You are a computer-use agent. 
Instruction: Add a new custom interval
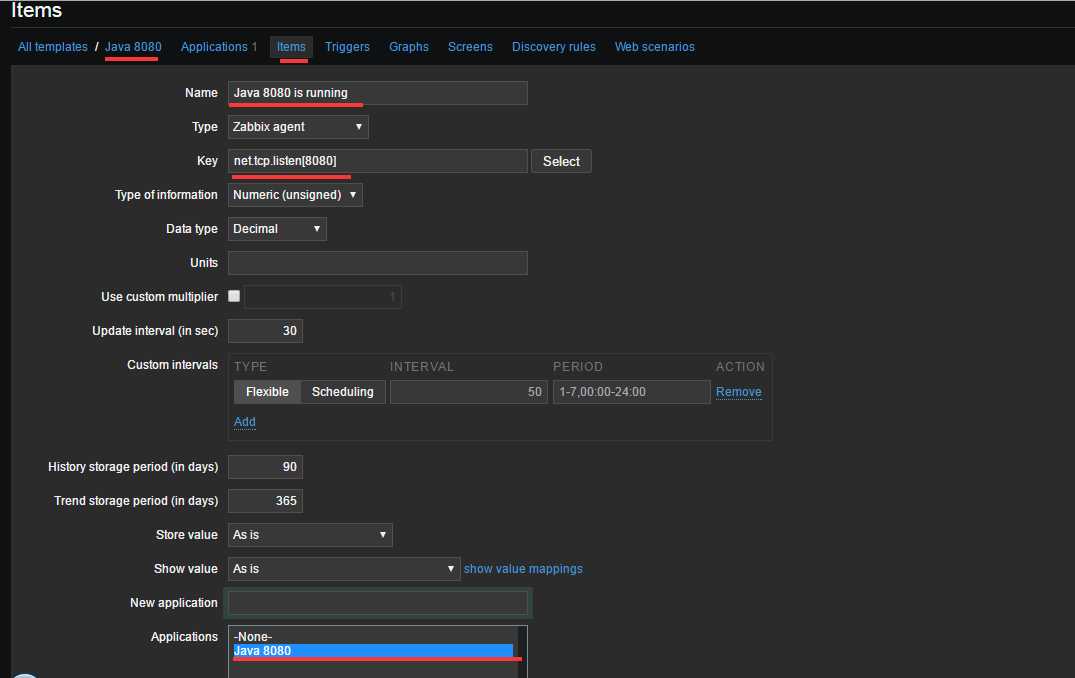(245, 422)
